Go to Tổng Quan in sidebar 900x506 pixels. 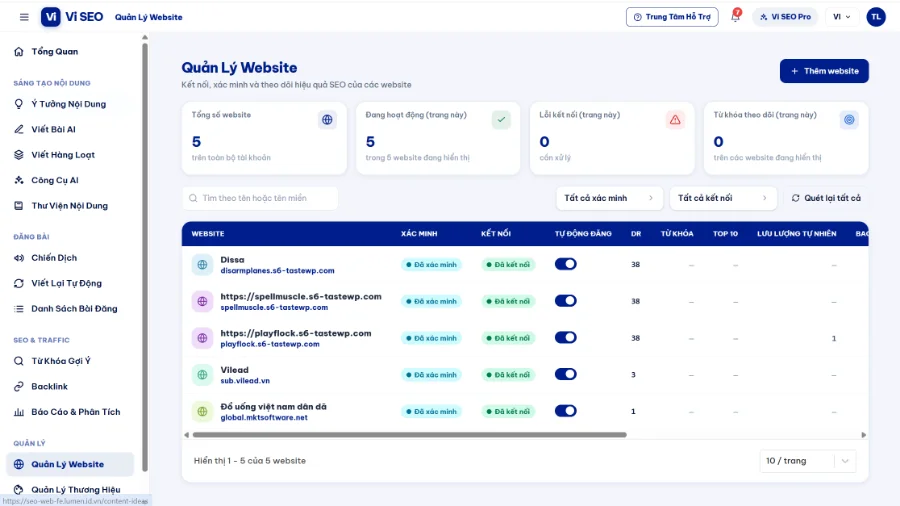[70, 52]
